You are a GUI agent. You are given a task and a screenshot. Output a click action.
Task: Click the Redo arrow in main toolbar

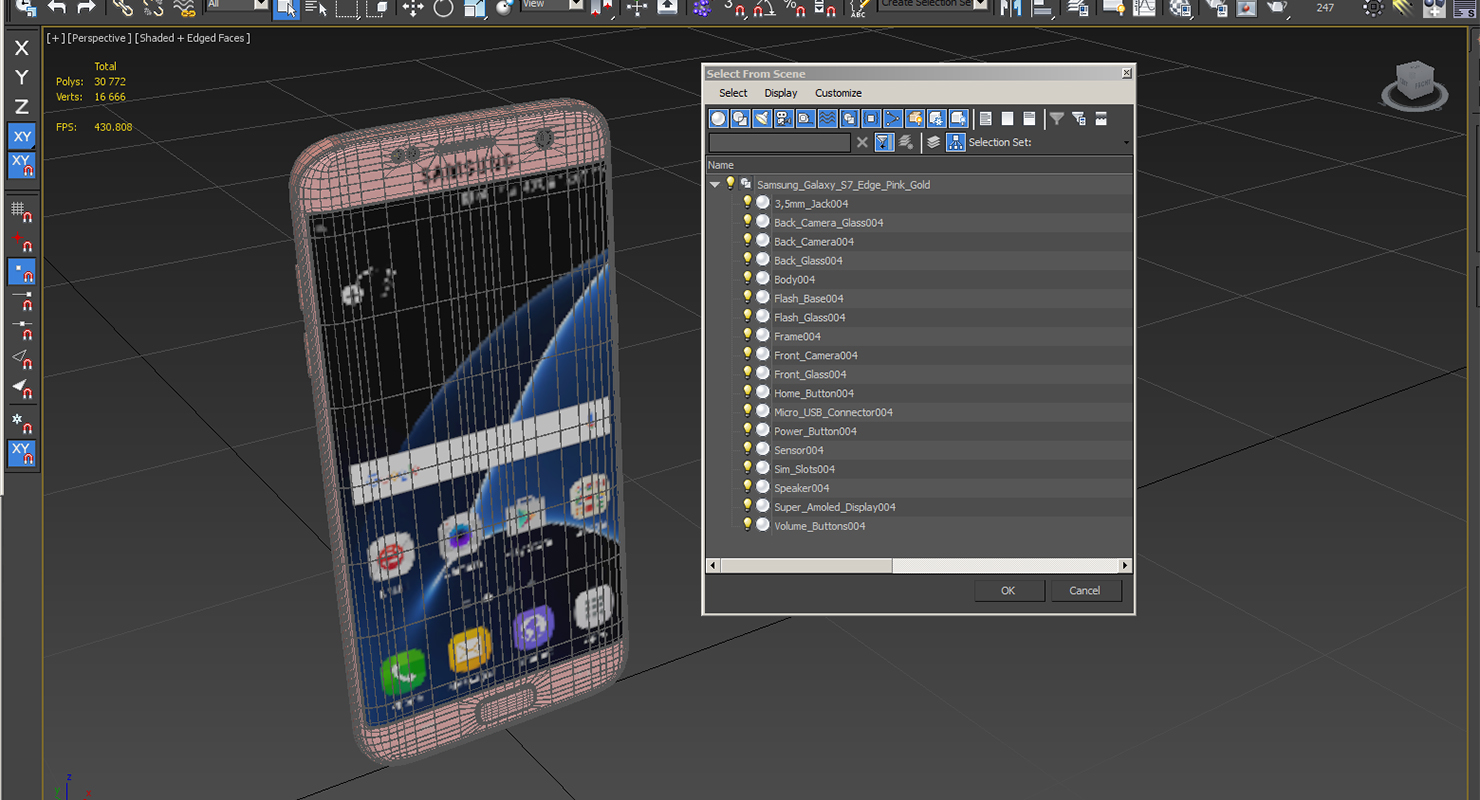click(x=86, y=7)
